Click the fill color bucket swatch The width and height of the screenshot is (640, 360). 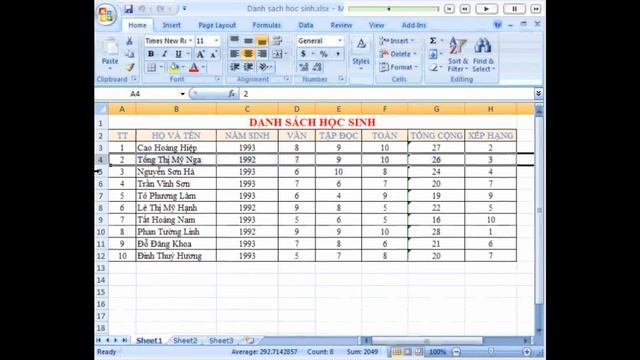tap(174, 67)
